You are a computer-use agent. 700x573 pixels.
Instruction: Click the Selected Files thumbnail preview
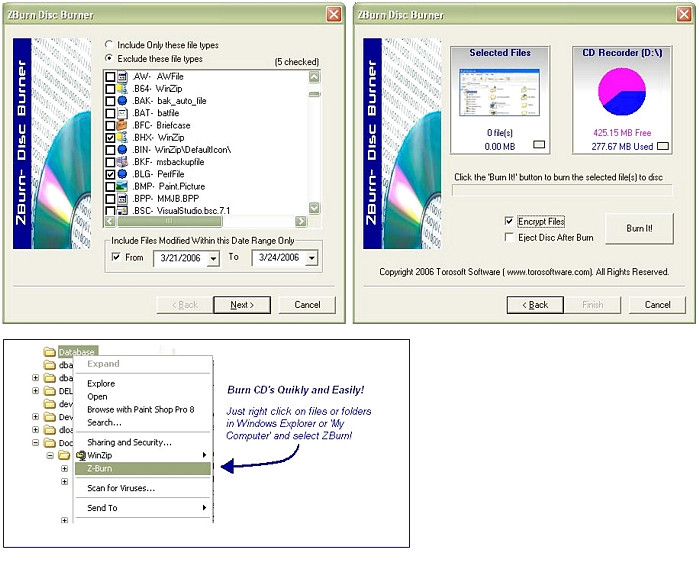500,92
